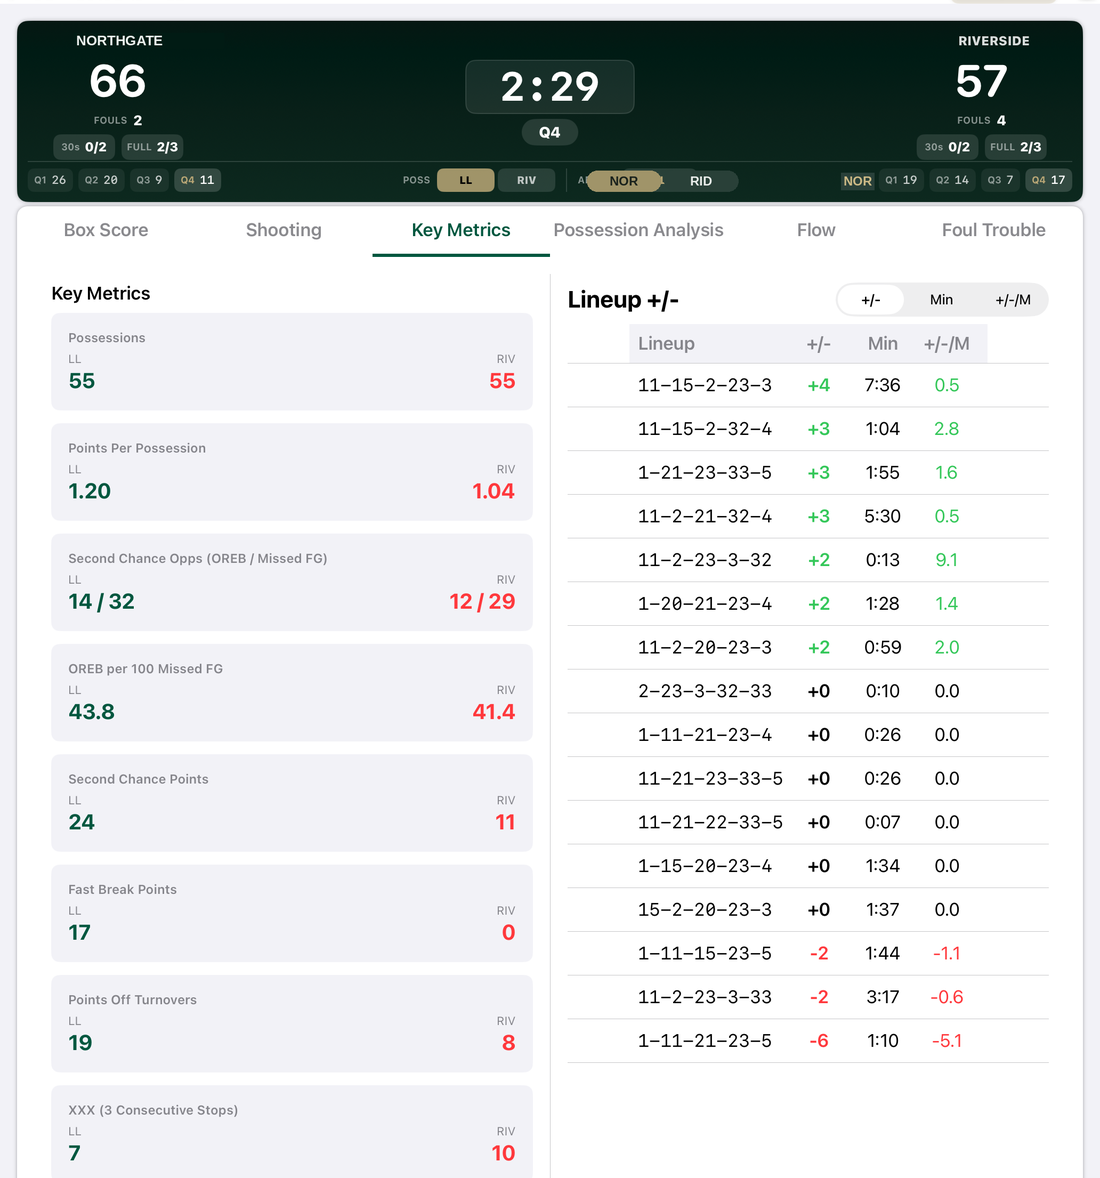Go to the Flow tab
This screenshot has width=1100, height=1178.
[x=816, y=230]
